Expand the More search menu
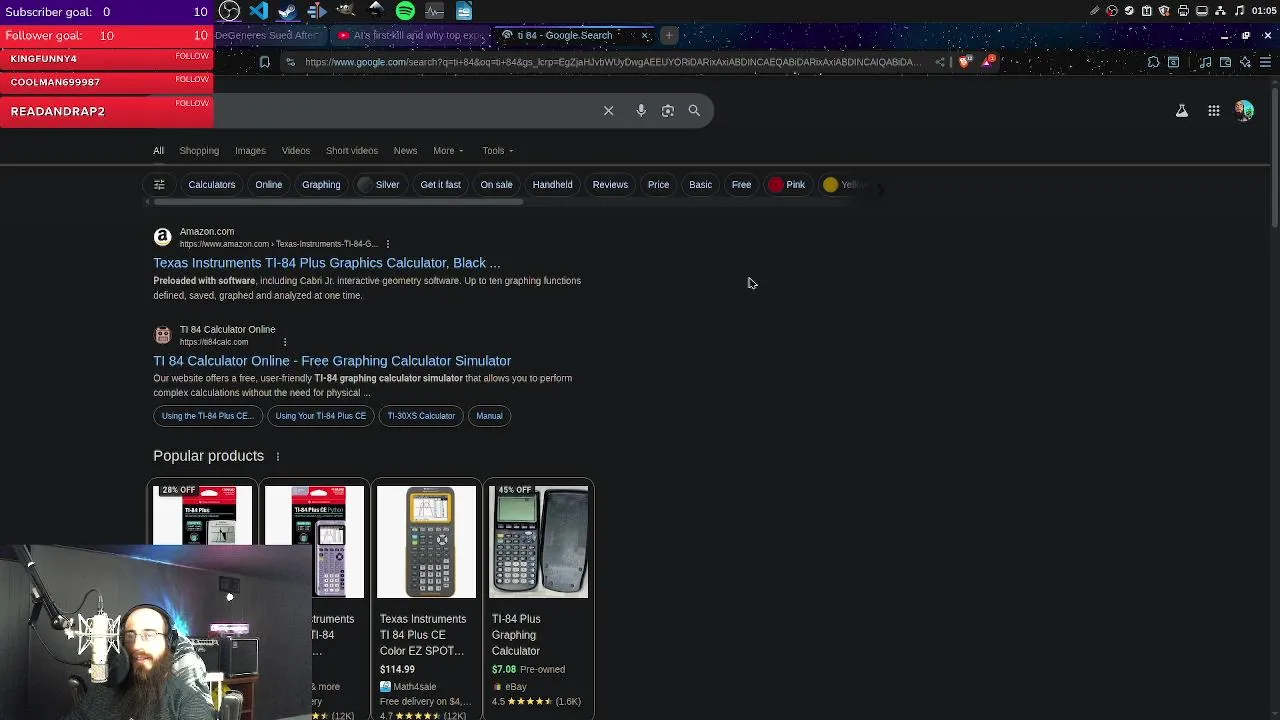This screenshot has width=1280, height=720. coord(448,151)
